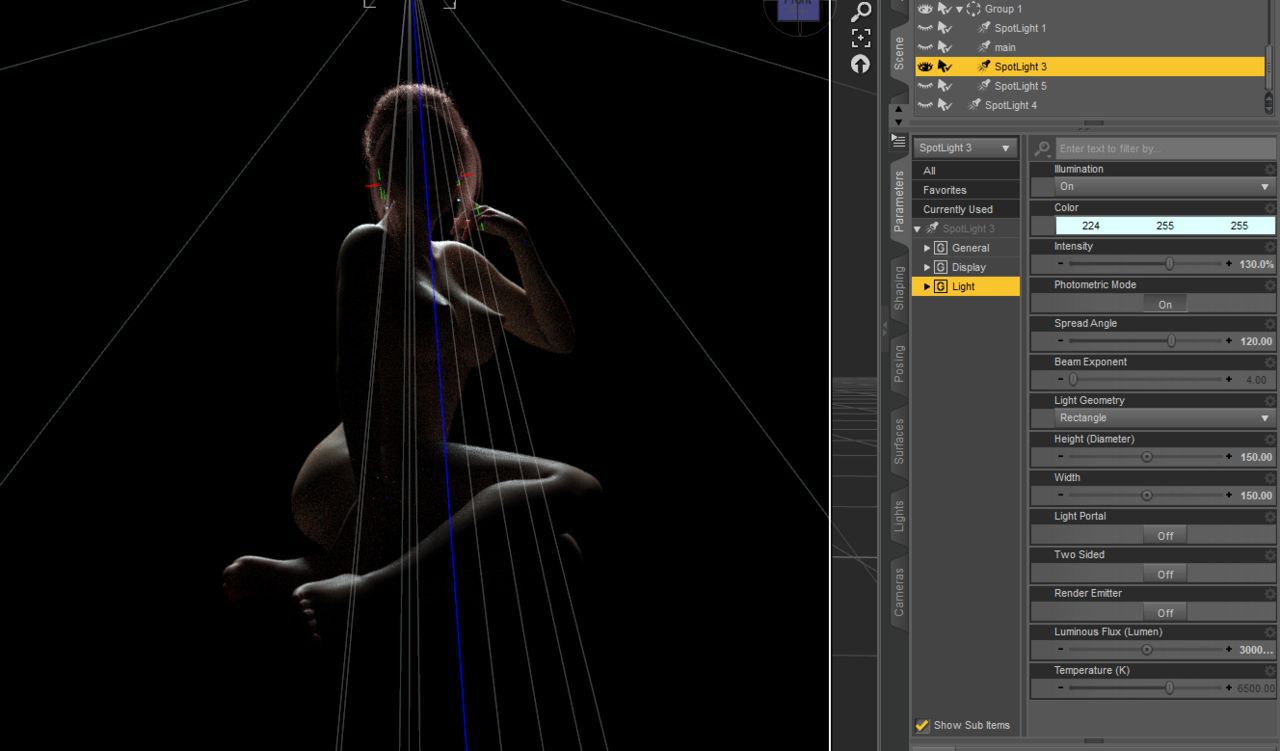This screenshot has height=751, width=1280.
Task: Collapse SpotLight 3 in the Parameters tree
Action: (x=918, y=229)
